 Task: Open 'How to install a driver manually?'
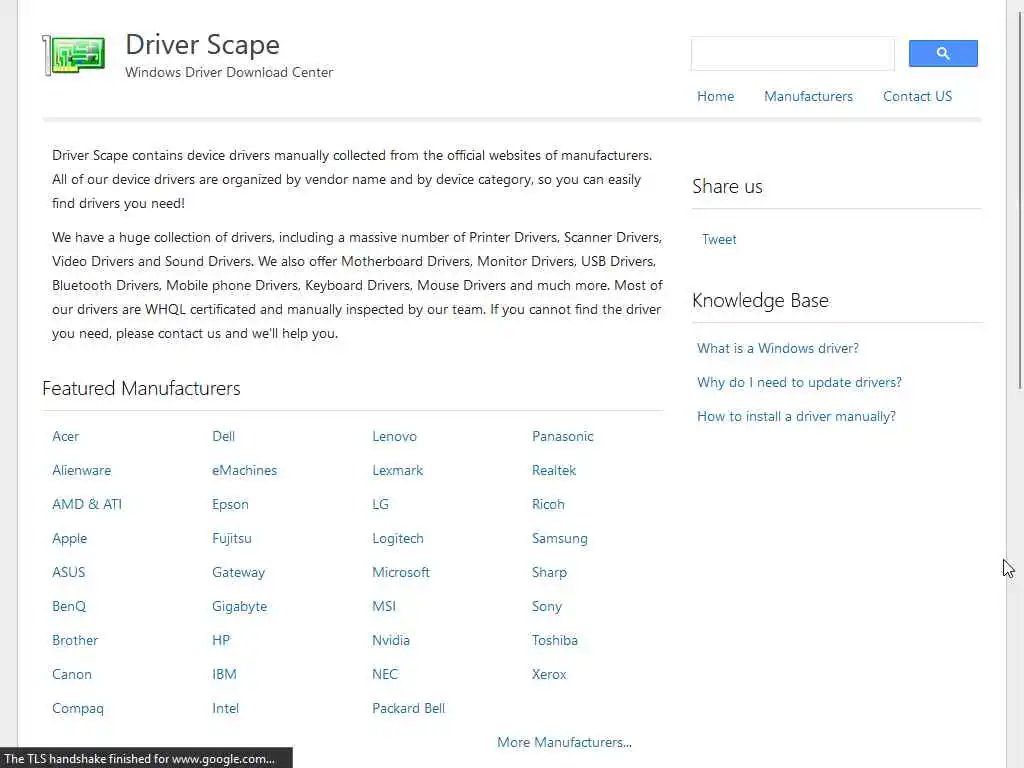tap(796, 417)
